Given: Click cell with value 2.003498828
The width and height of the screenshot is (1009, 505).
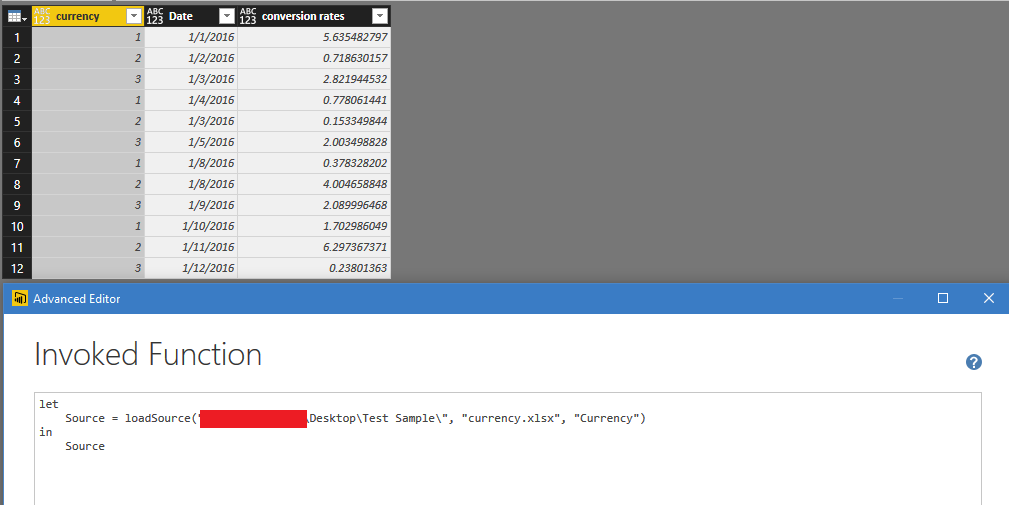Looking at the screenshot, I should [314, 142].
